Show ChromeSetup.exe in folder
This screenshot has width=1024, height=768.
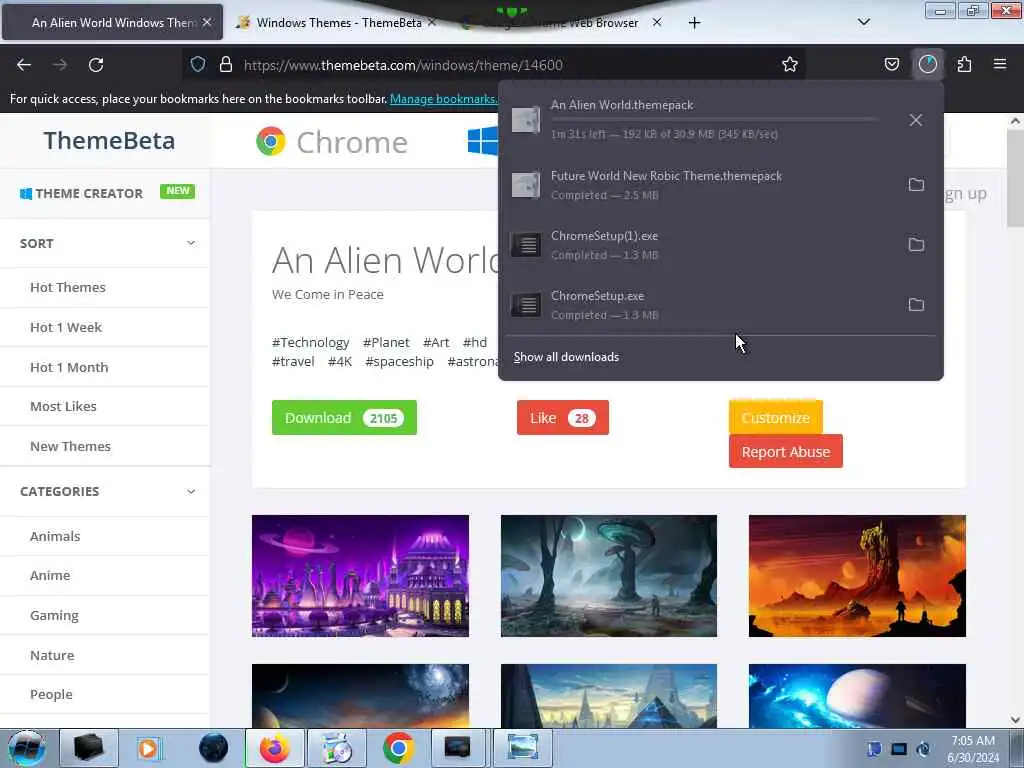coord(916,305)
